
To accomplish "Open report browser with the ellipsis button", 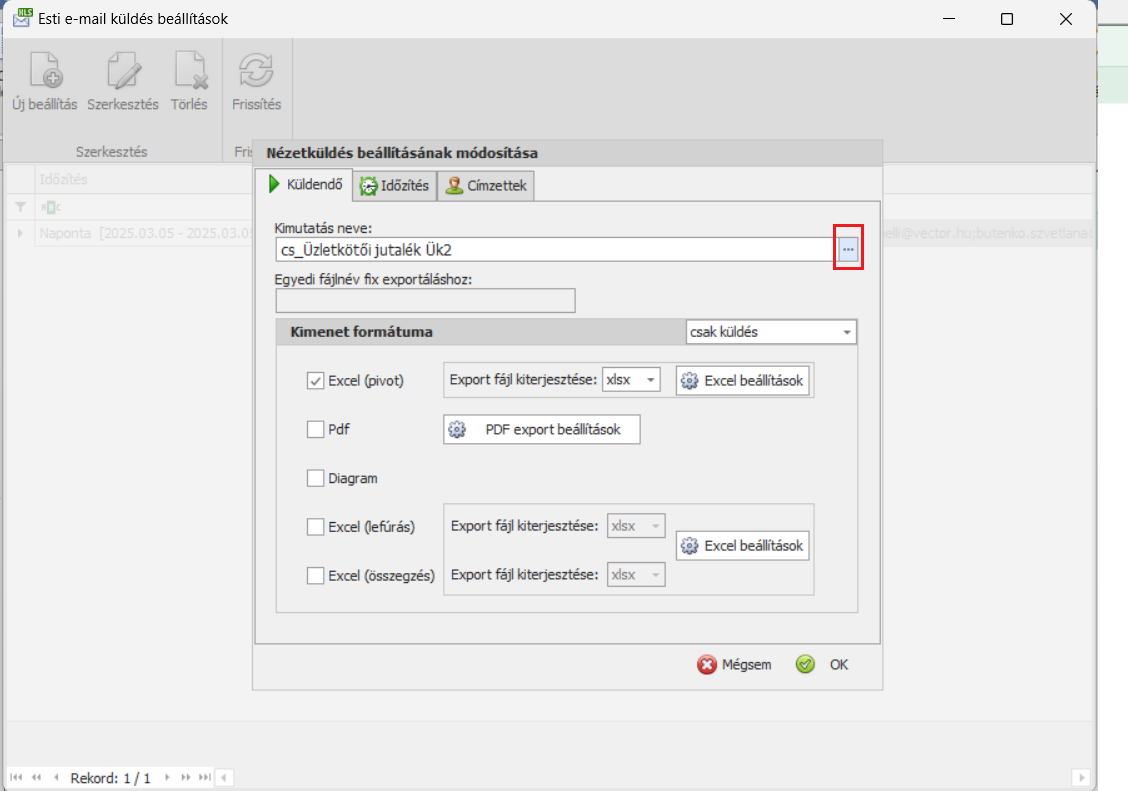I will pyautogui.click(x=848, y=248).
